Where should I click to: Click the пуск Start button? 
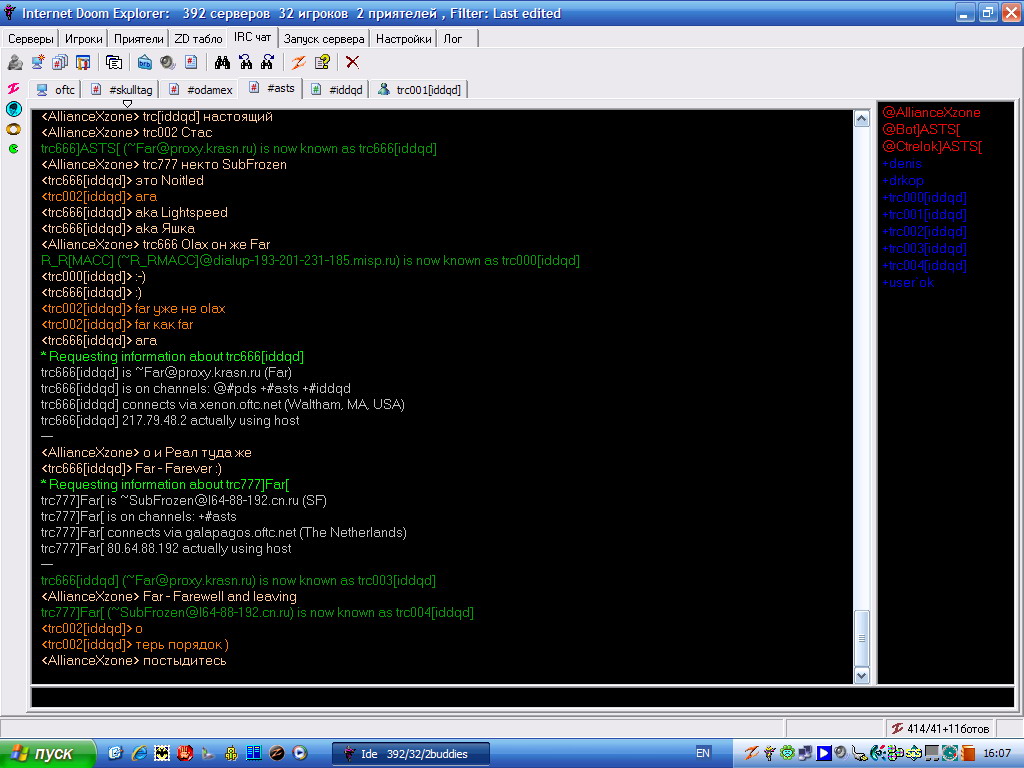pyautogui.click(x=47, y=753)
